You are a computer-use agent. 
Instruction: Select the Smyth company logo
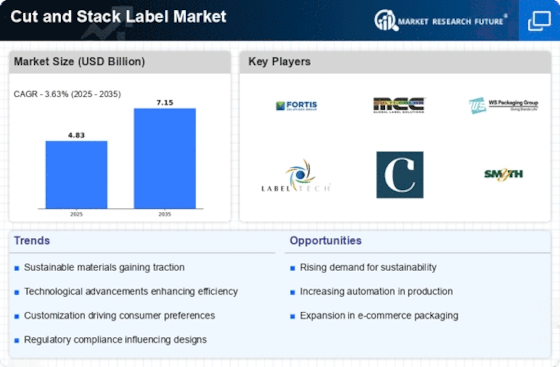(x=504, y=174)
